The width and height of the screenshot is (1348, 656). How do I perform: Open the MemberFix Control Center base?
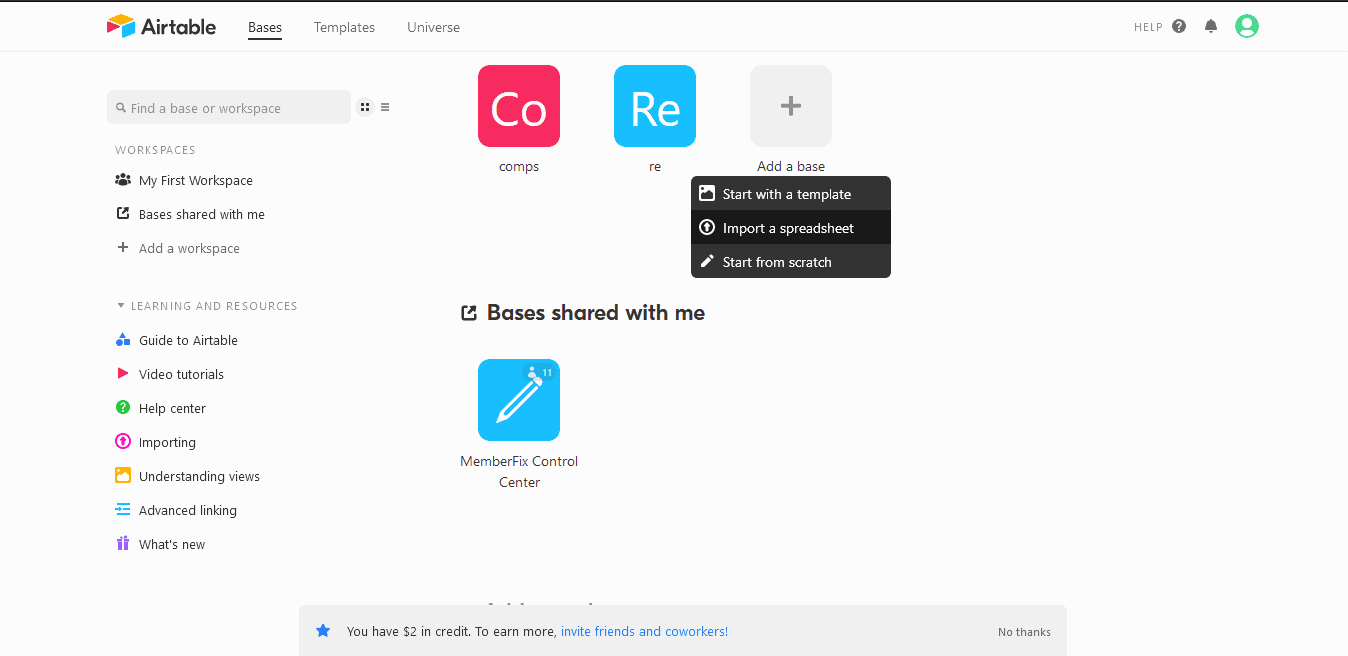click(x=518, y=400)
